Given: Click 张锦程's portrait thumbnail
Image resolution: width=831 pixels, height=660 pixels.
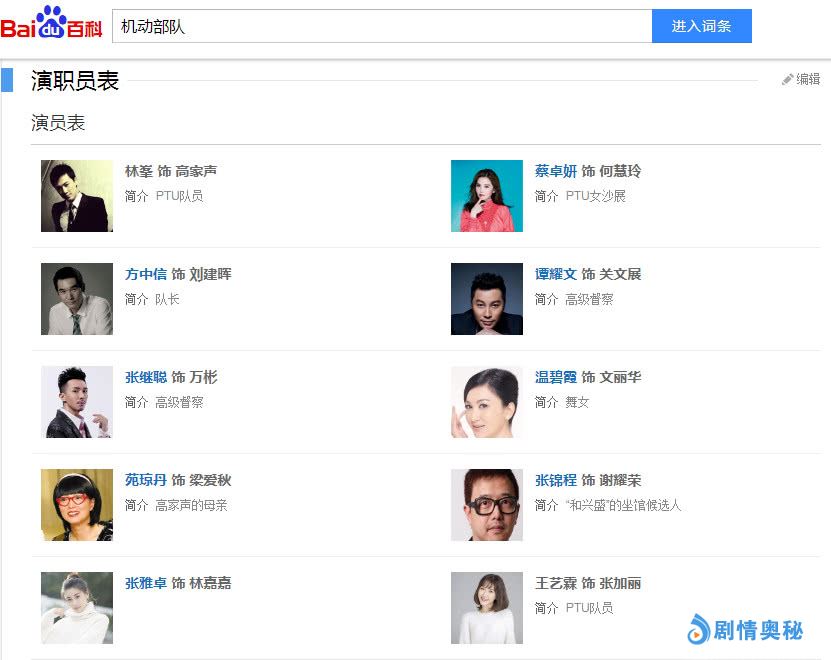Looking at the screenshot, I should coord(487,505).
